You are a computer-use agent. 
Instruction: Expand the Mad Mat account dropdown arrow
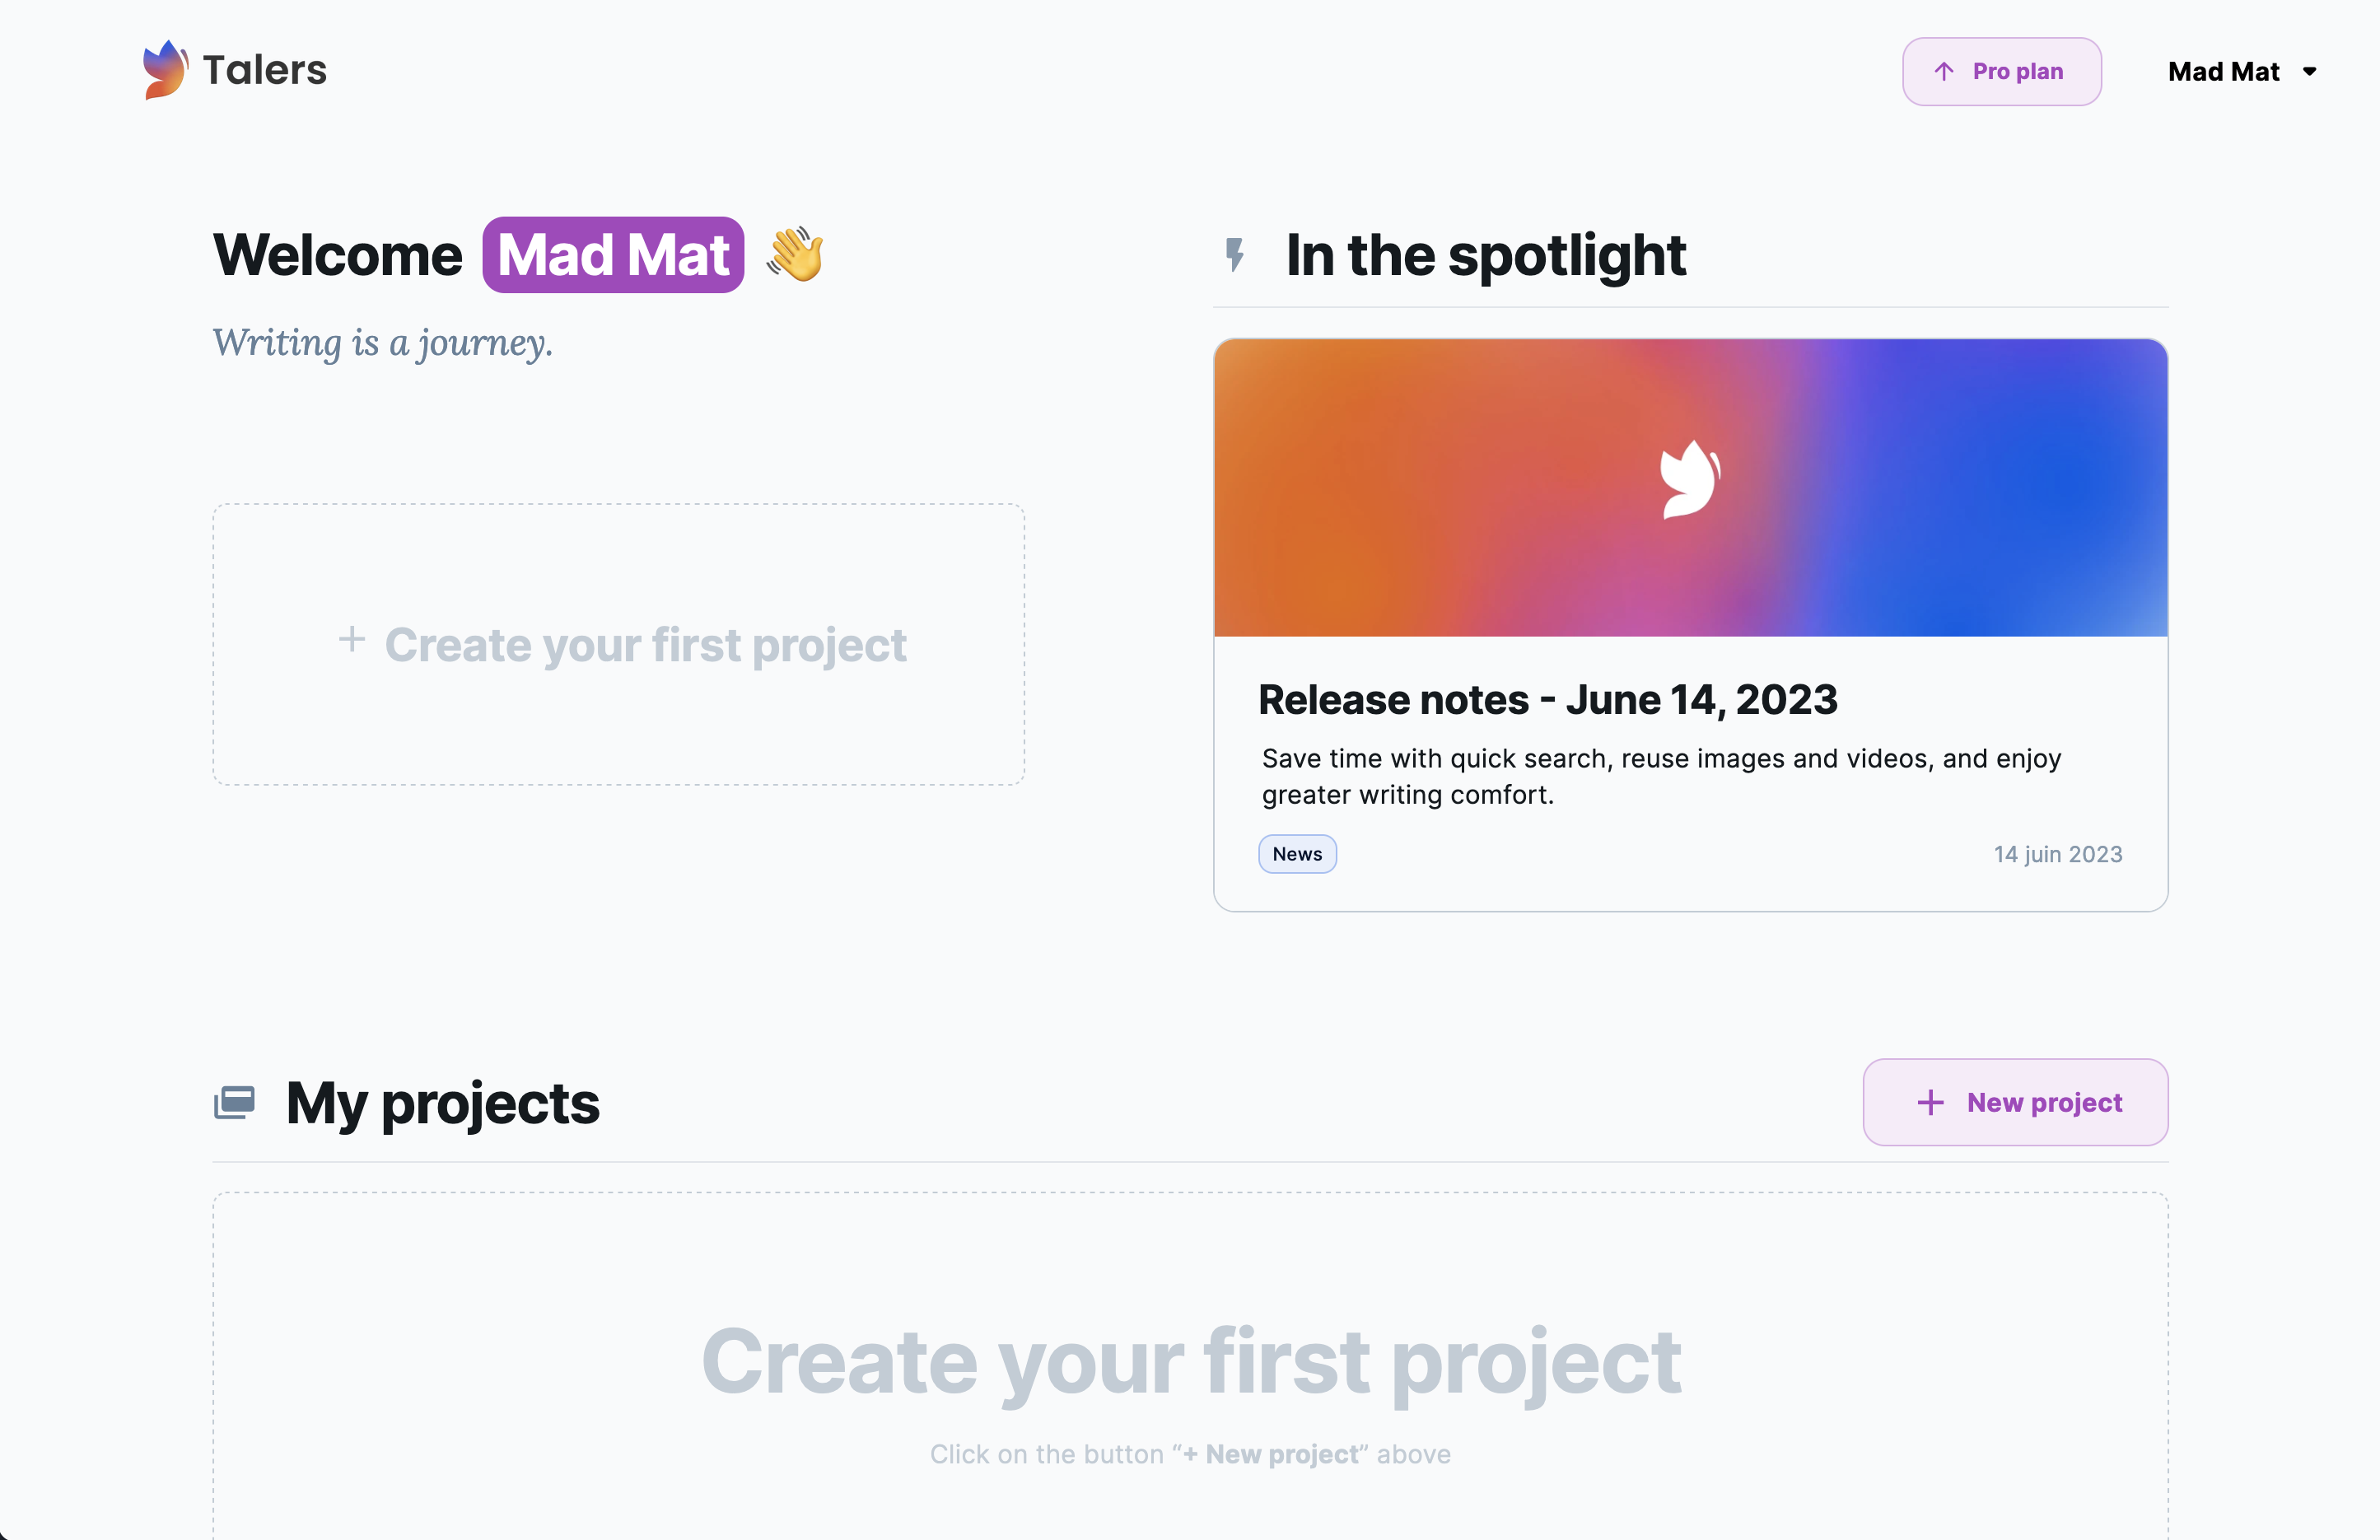[x=2309, y=72]
